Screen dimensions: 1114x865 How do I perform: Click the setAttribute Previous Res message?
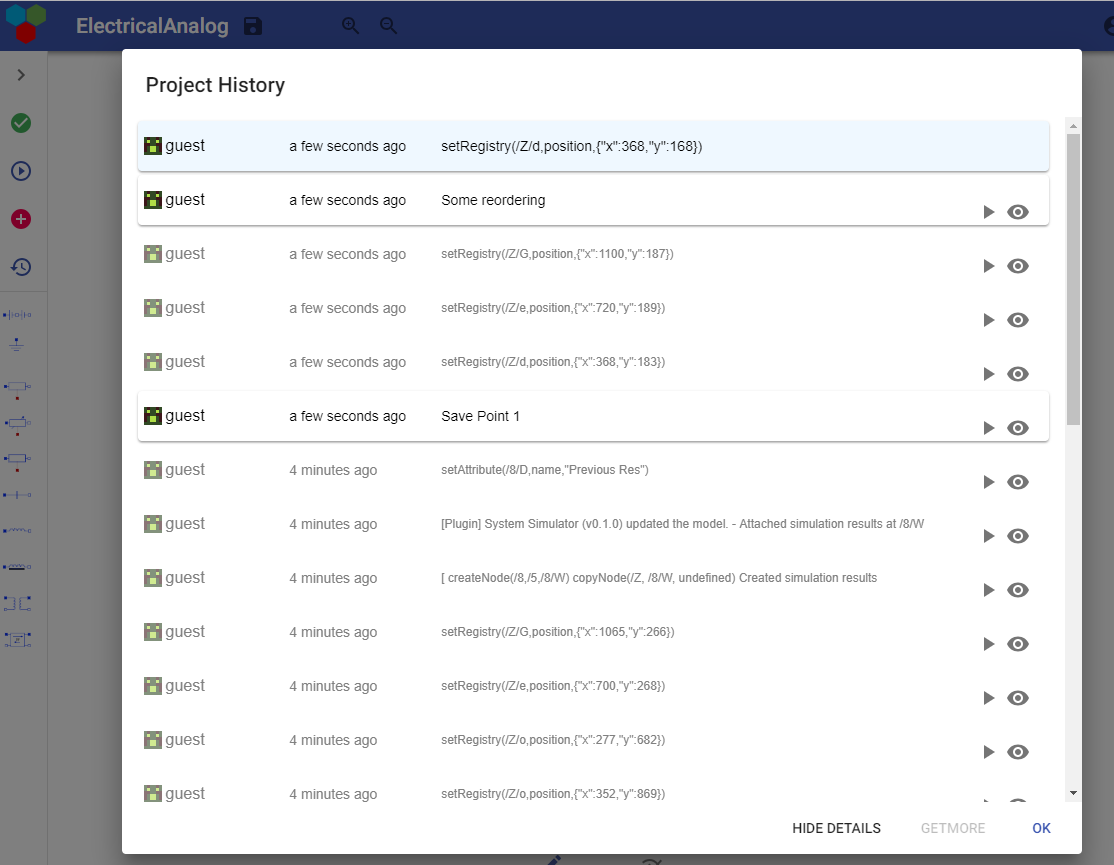click(544, 469)
